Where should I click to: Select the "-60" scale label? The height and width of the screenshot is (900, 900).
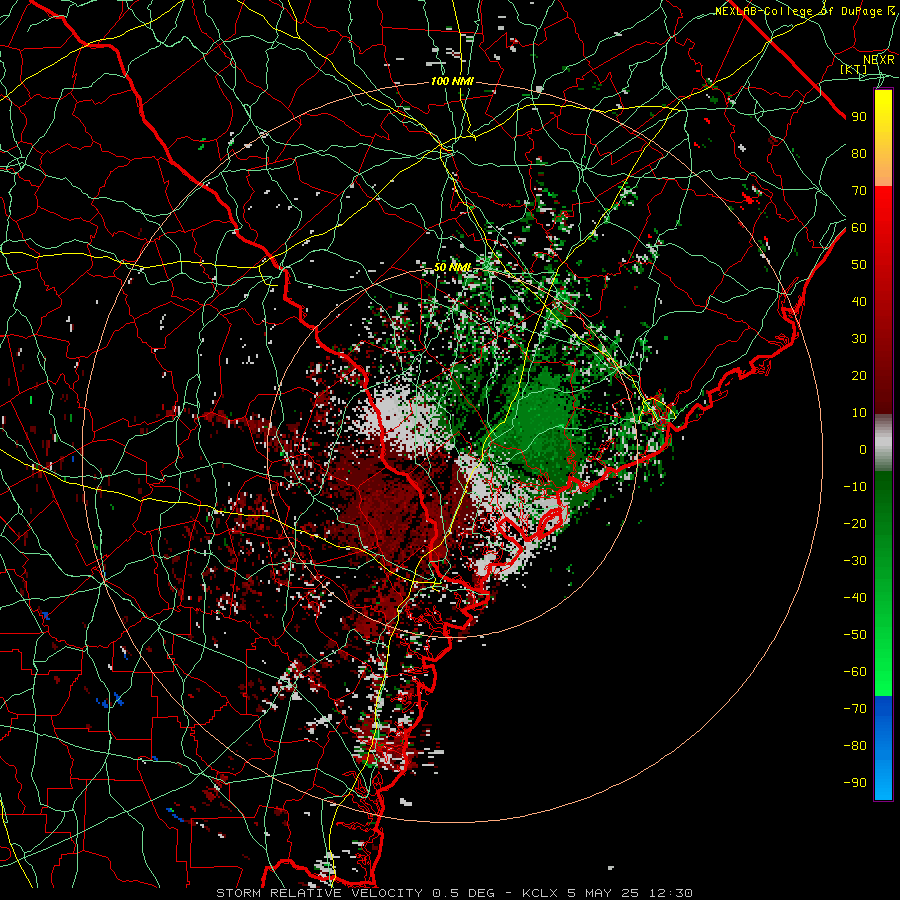click(x=855, y=672)
